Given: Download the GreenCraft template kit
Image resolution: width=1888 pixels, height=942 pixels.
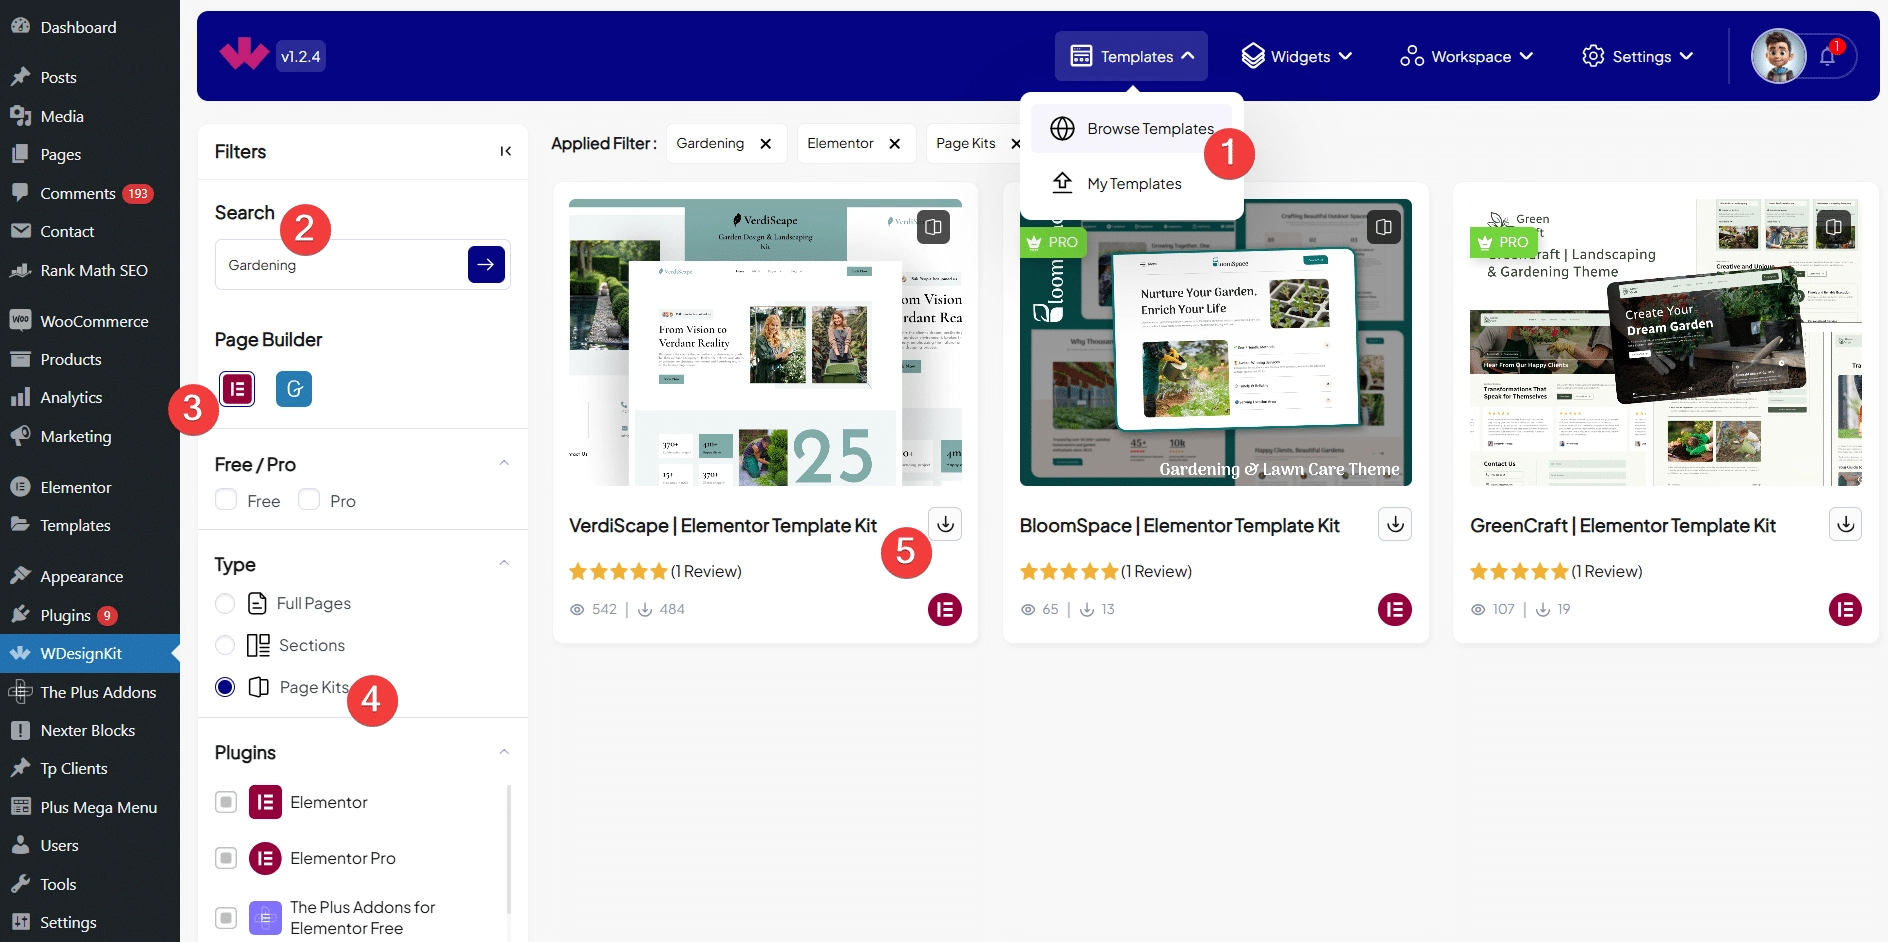Looking at the screenshot, I should 1845,523.
